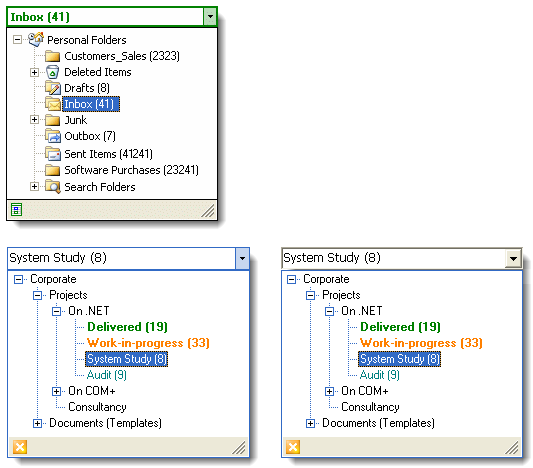Click the Drafts folder pencil icon
The image size is (533, 468).
coord(53,88)
